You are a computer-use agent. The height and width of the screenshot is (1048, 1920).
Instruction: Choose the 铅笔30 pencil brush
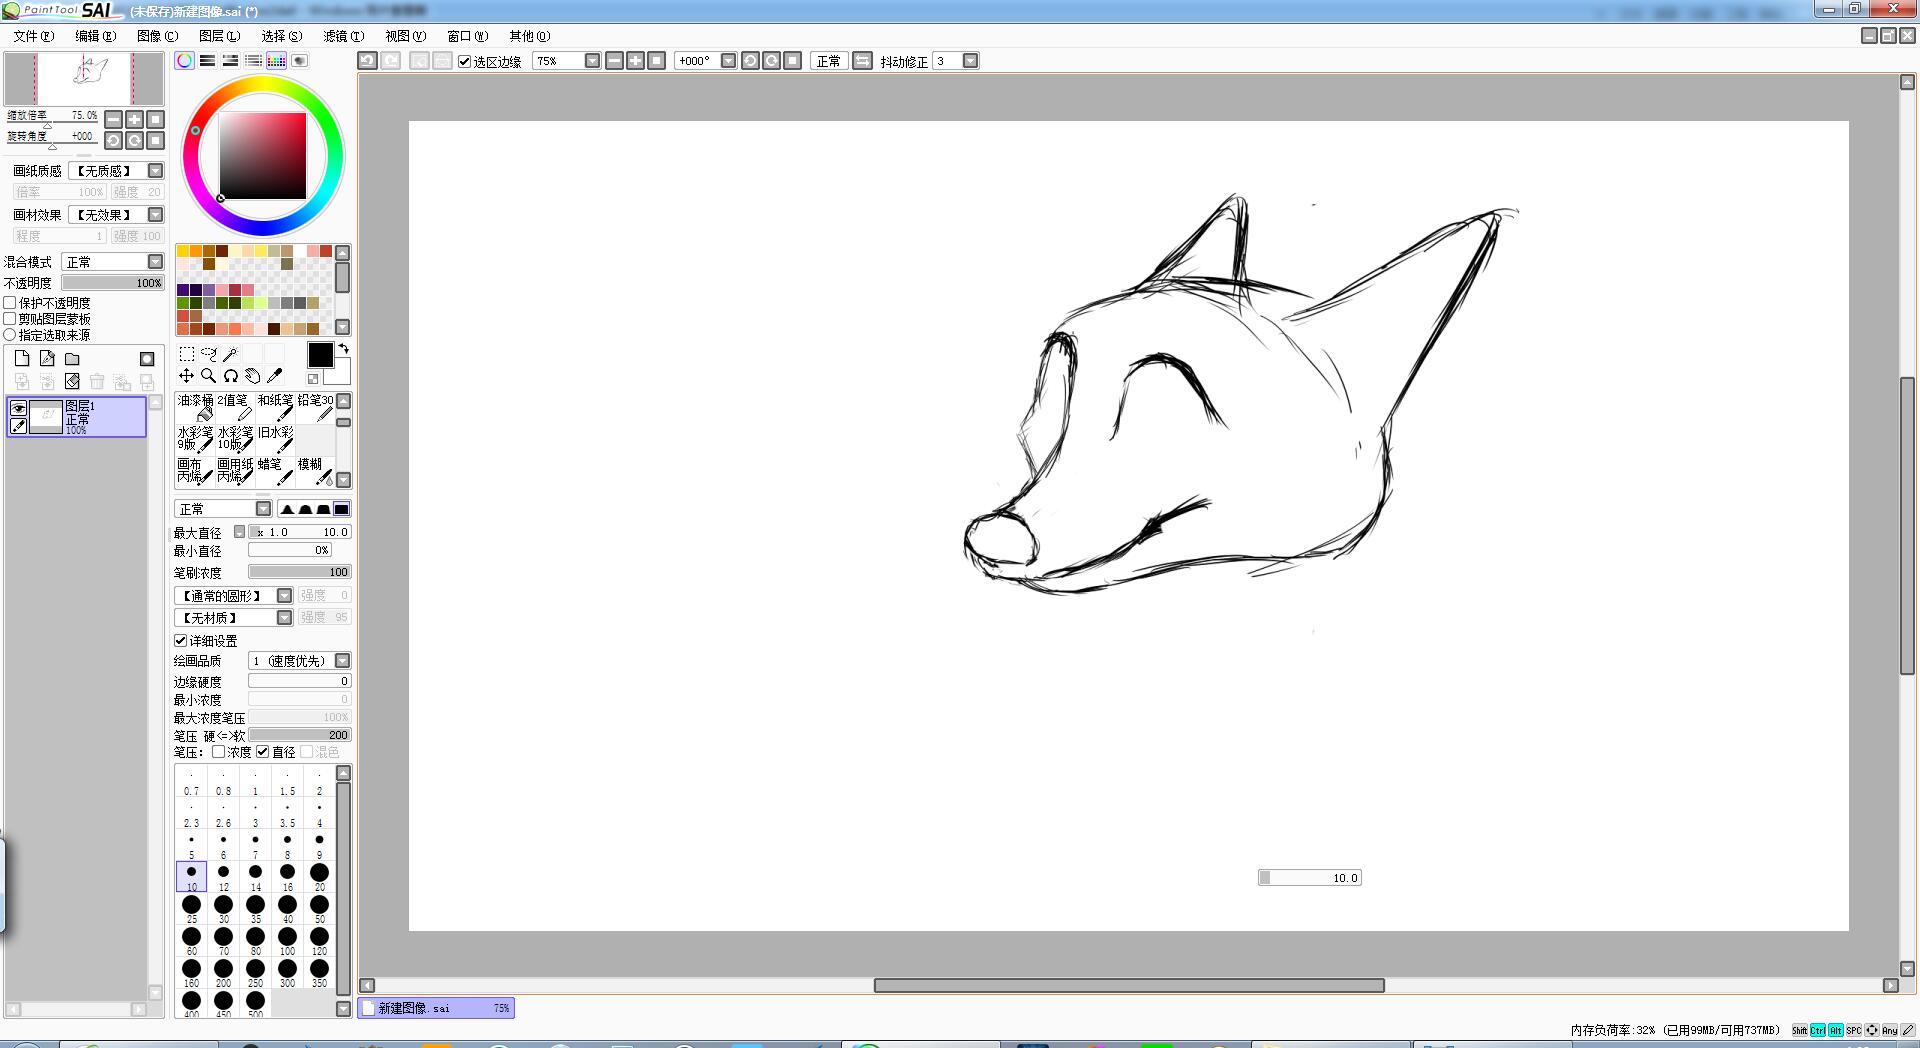tap(316, 406)
